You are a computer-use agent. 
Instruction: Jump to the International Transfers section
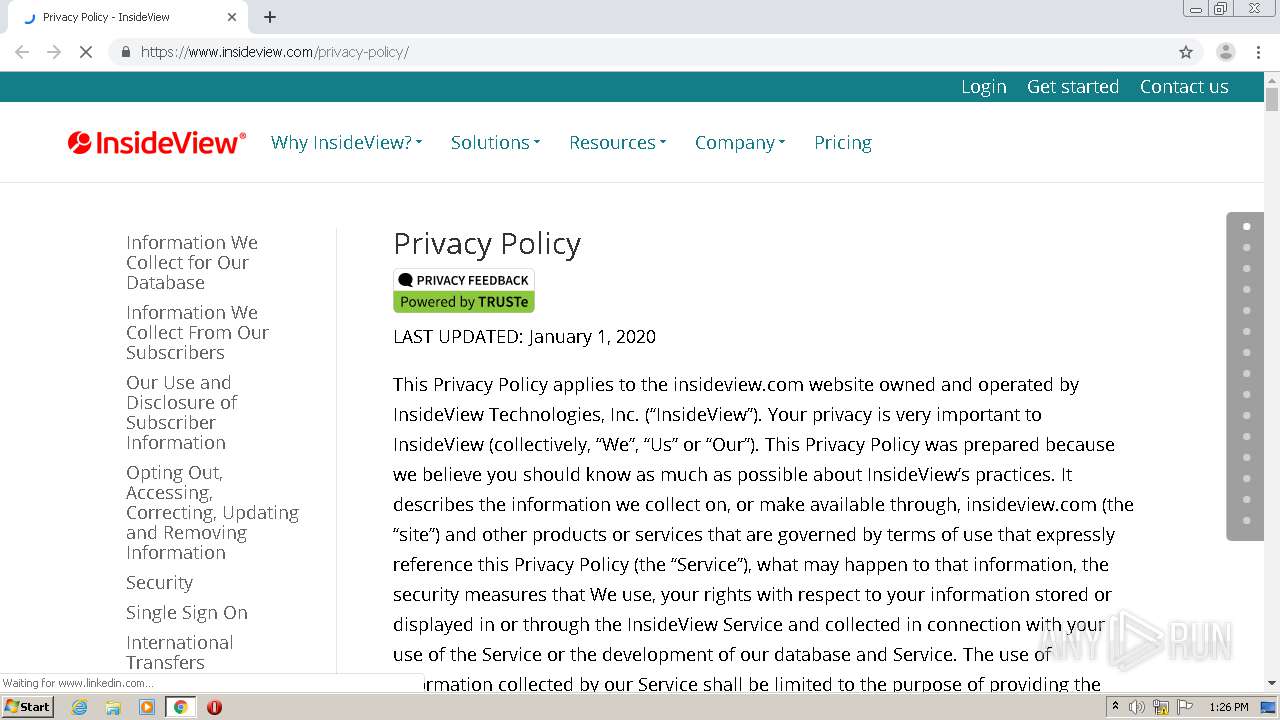point(180,653)
